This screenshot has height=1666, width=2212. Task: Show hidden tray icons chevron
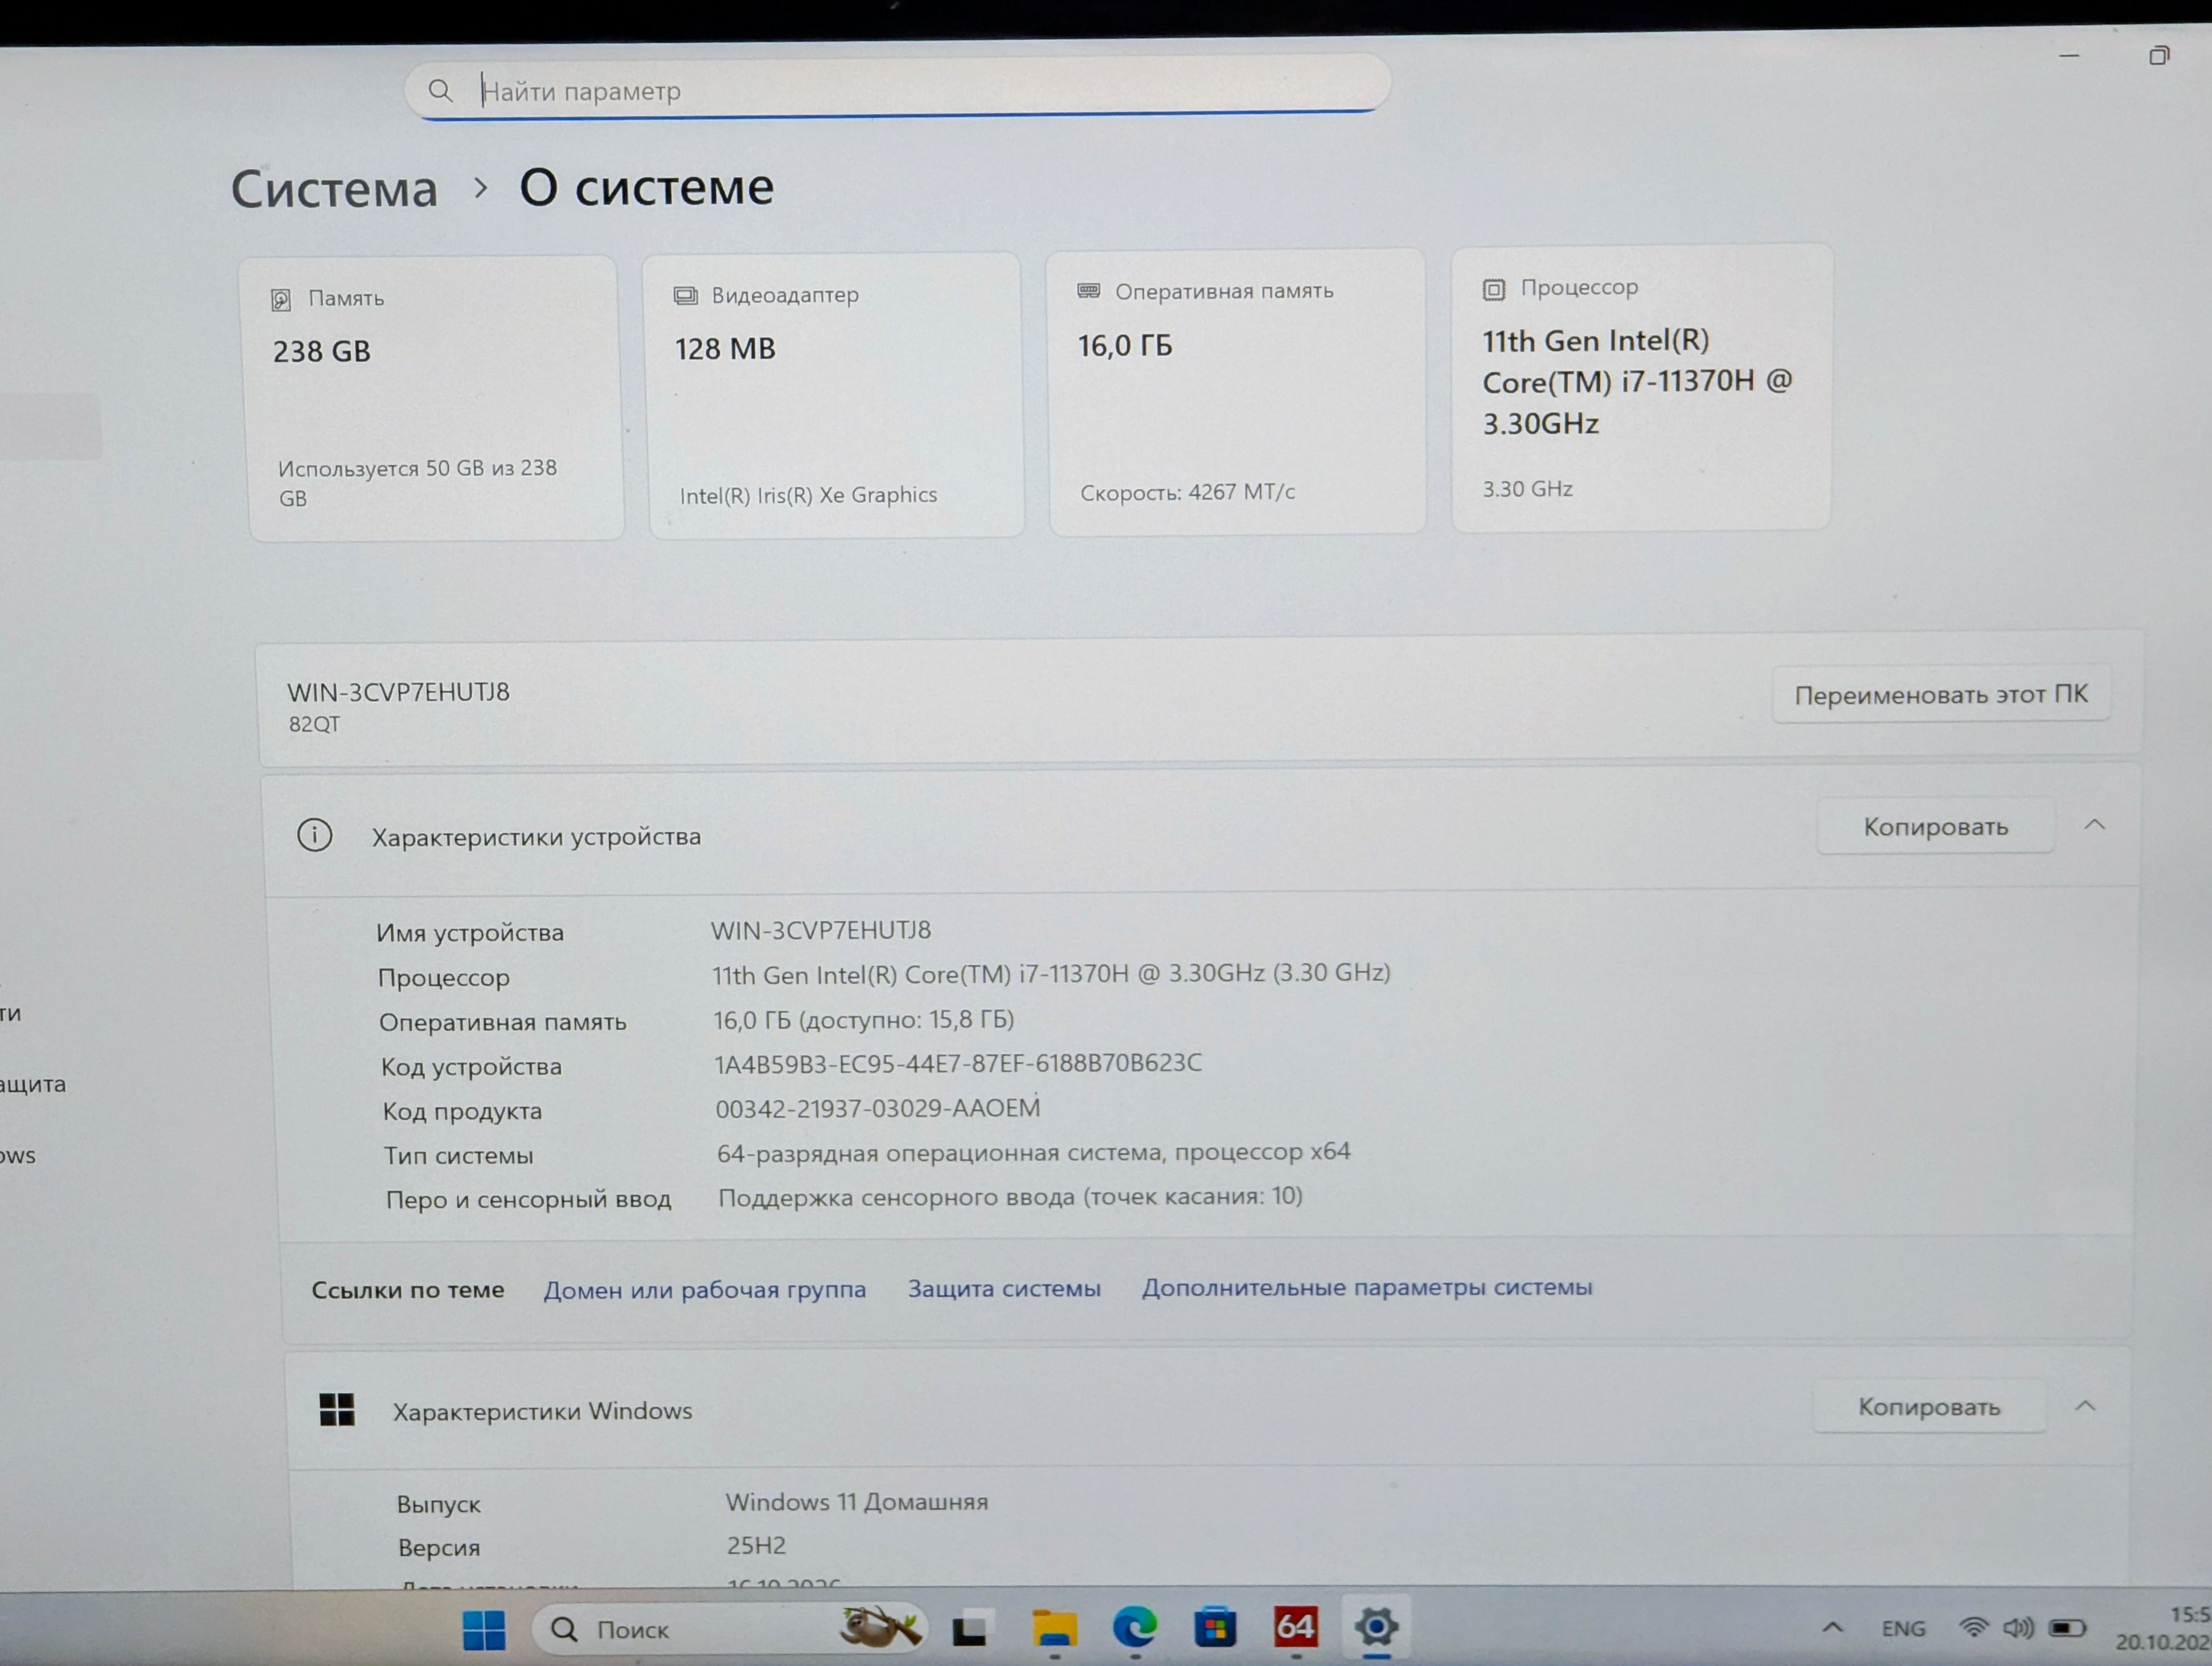[1832, 1627]
